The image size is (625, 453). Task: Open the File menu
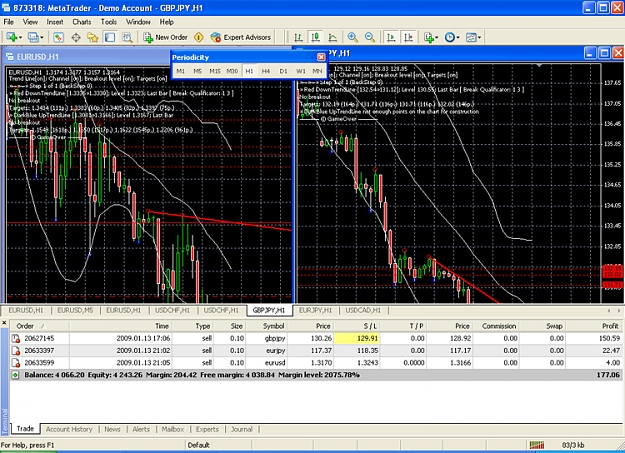(x=8, y=22)
